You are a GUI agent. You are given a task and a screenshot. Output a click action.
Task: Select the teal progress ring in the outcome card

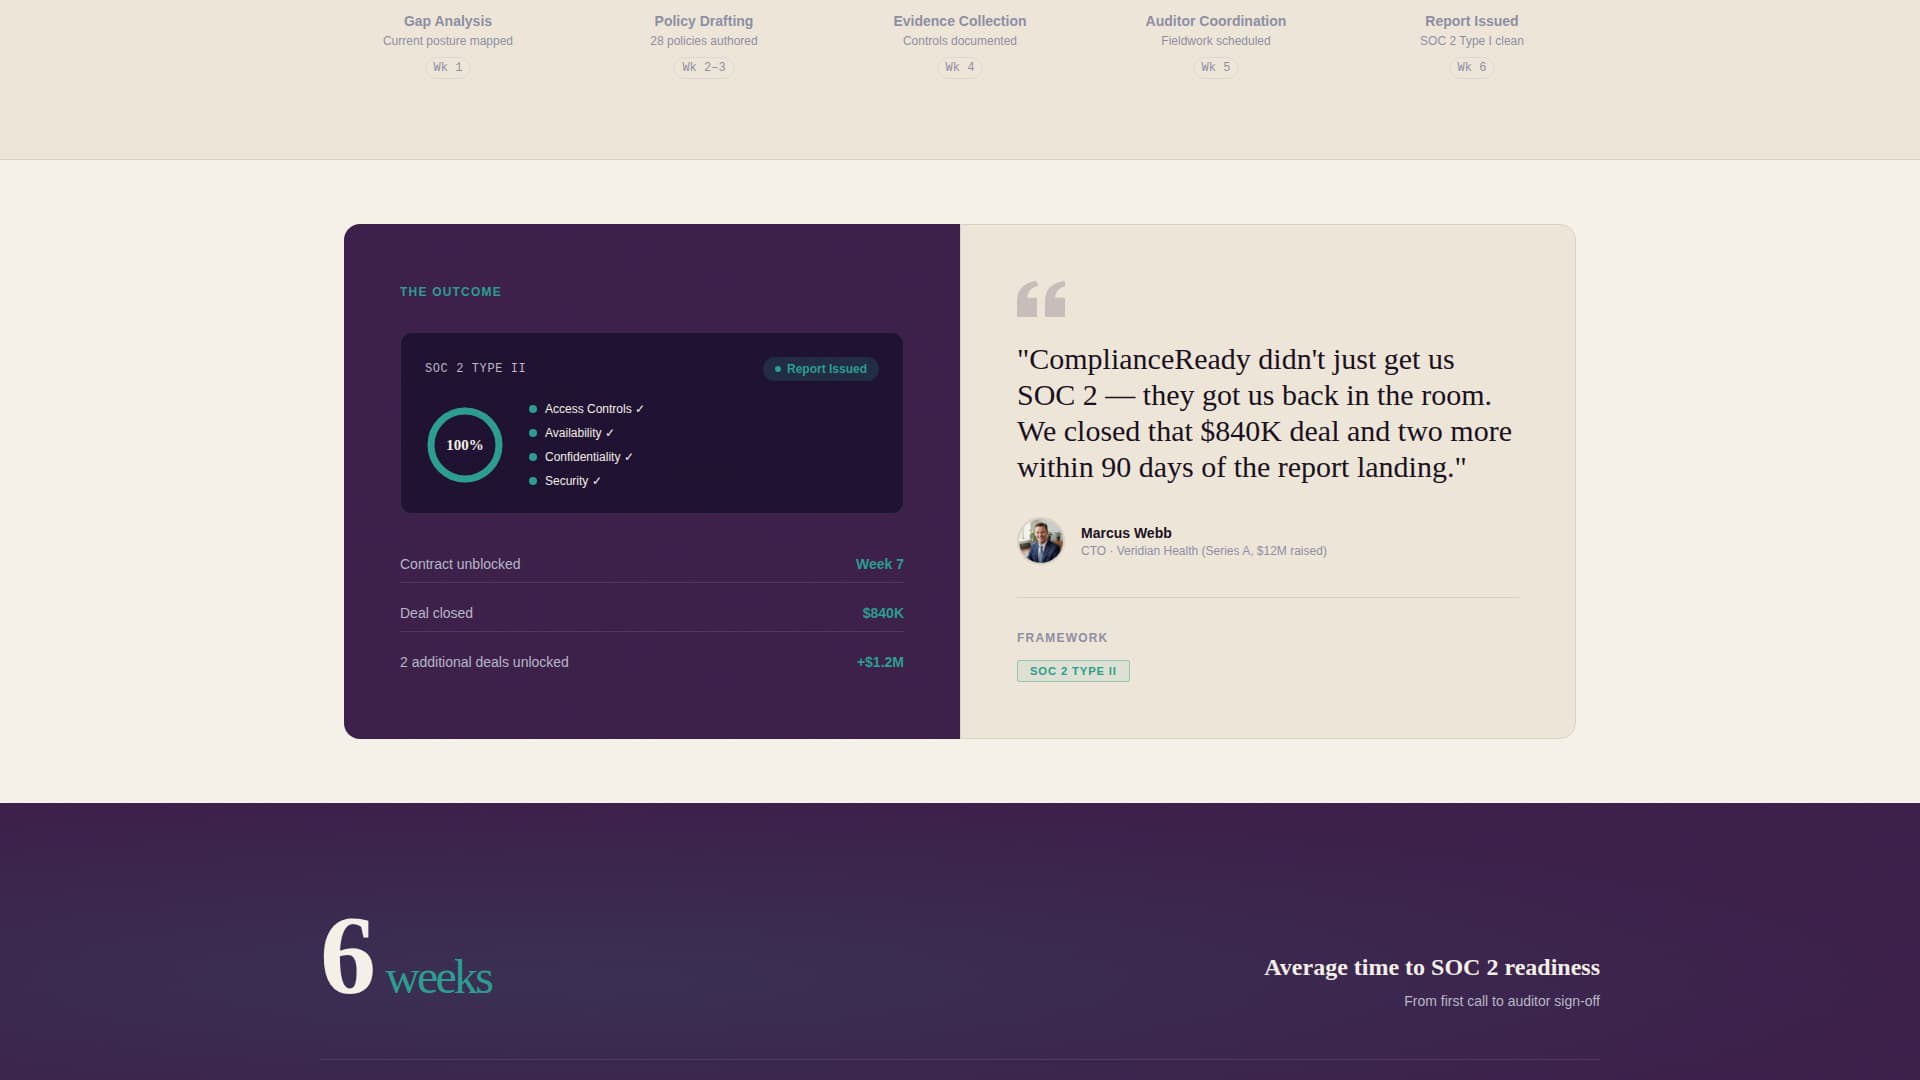point(465,444)
